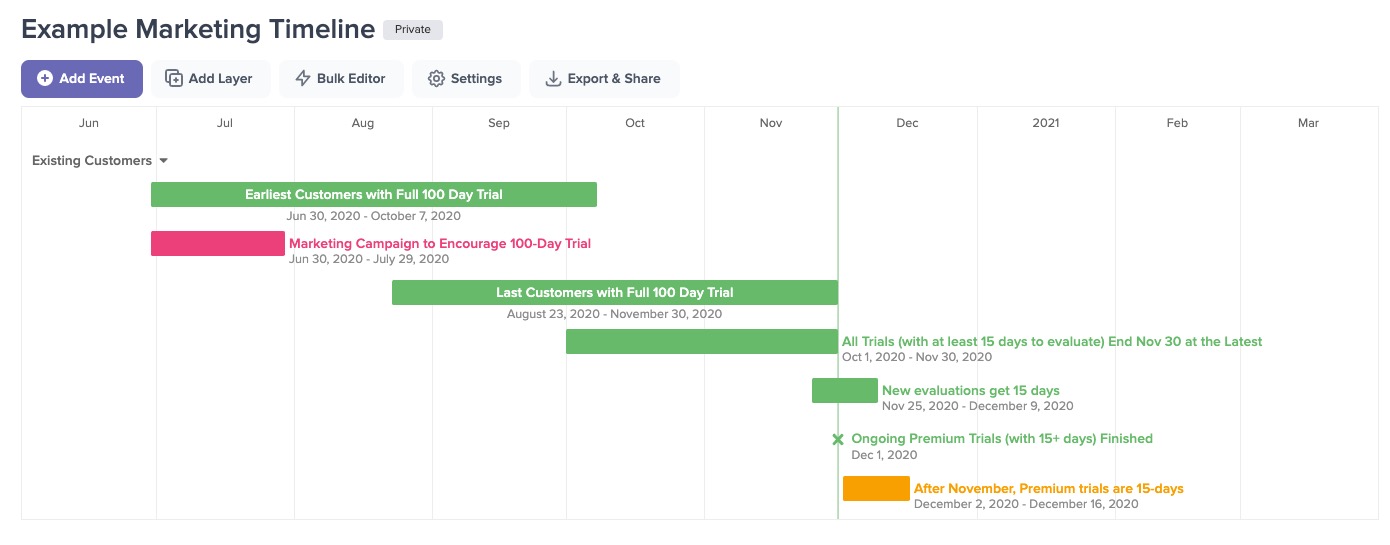Image resolution: width=1390 pixels, height=545 pixels.
Task: Click the Example Marketing Timeline title
Action: [x=198, y=30]
